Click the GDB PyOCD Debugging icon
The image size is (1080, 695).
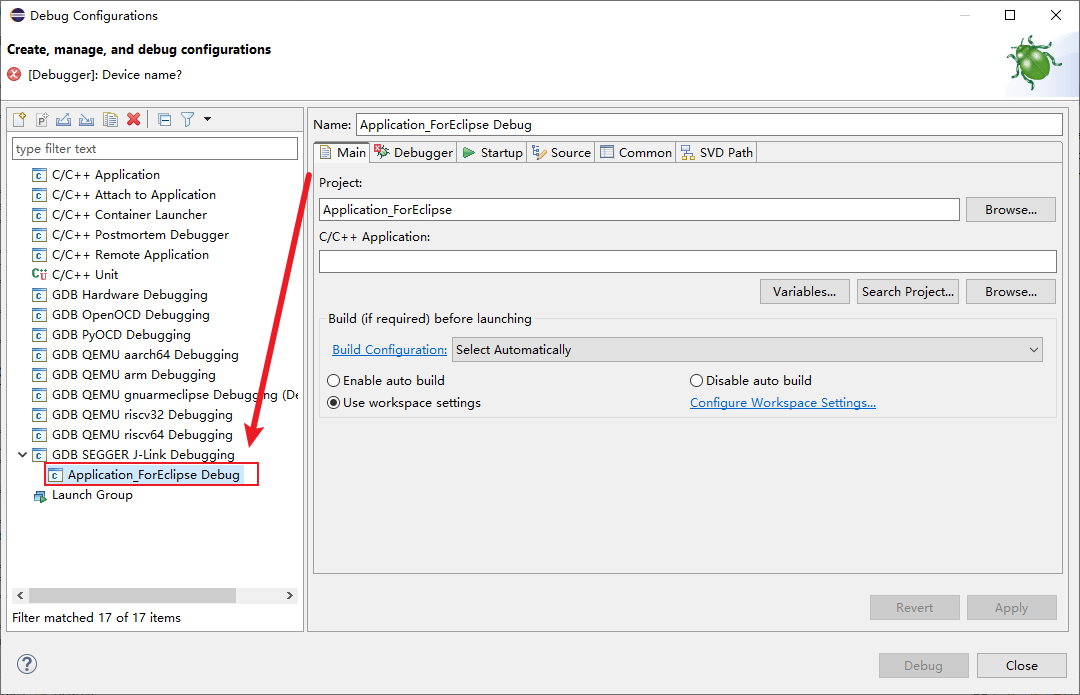tap(39, 335)
